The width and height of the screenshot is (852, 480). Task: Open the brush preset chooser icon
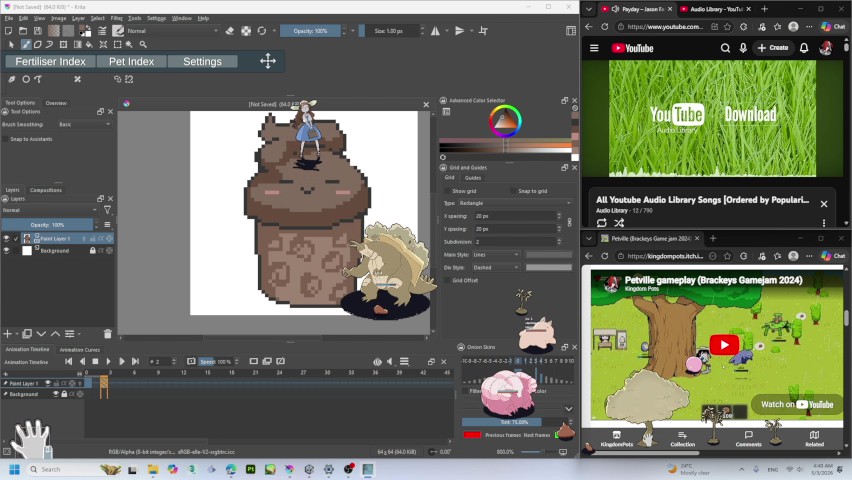click(117, 31)
